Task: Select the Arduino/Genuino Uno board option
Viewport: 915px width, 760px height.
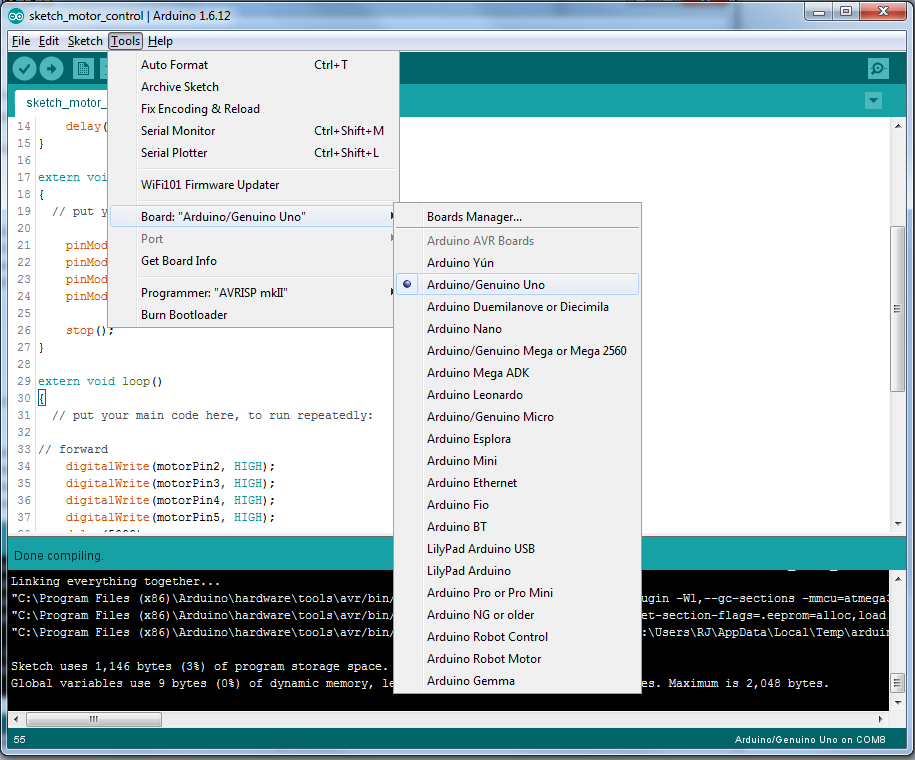Action: pos(485,285)
